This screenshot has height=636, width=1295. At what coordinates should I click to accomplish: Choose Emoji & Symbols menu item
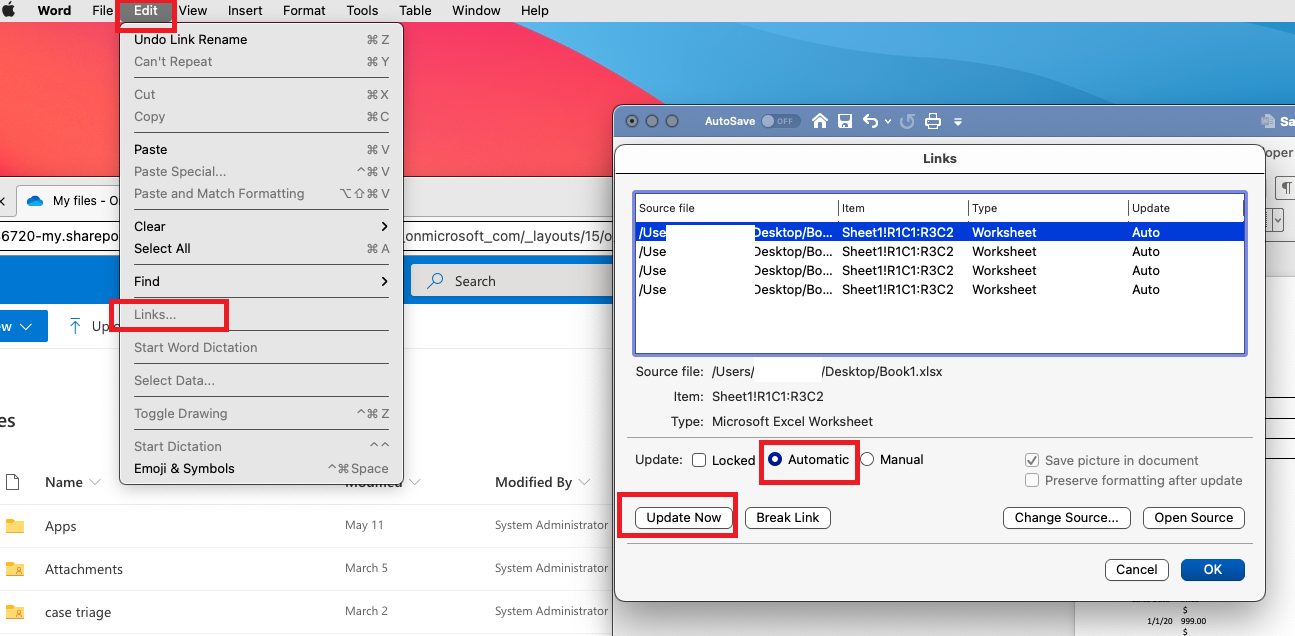tap(261, 468)
